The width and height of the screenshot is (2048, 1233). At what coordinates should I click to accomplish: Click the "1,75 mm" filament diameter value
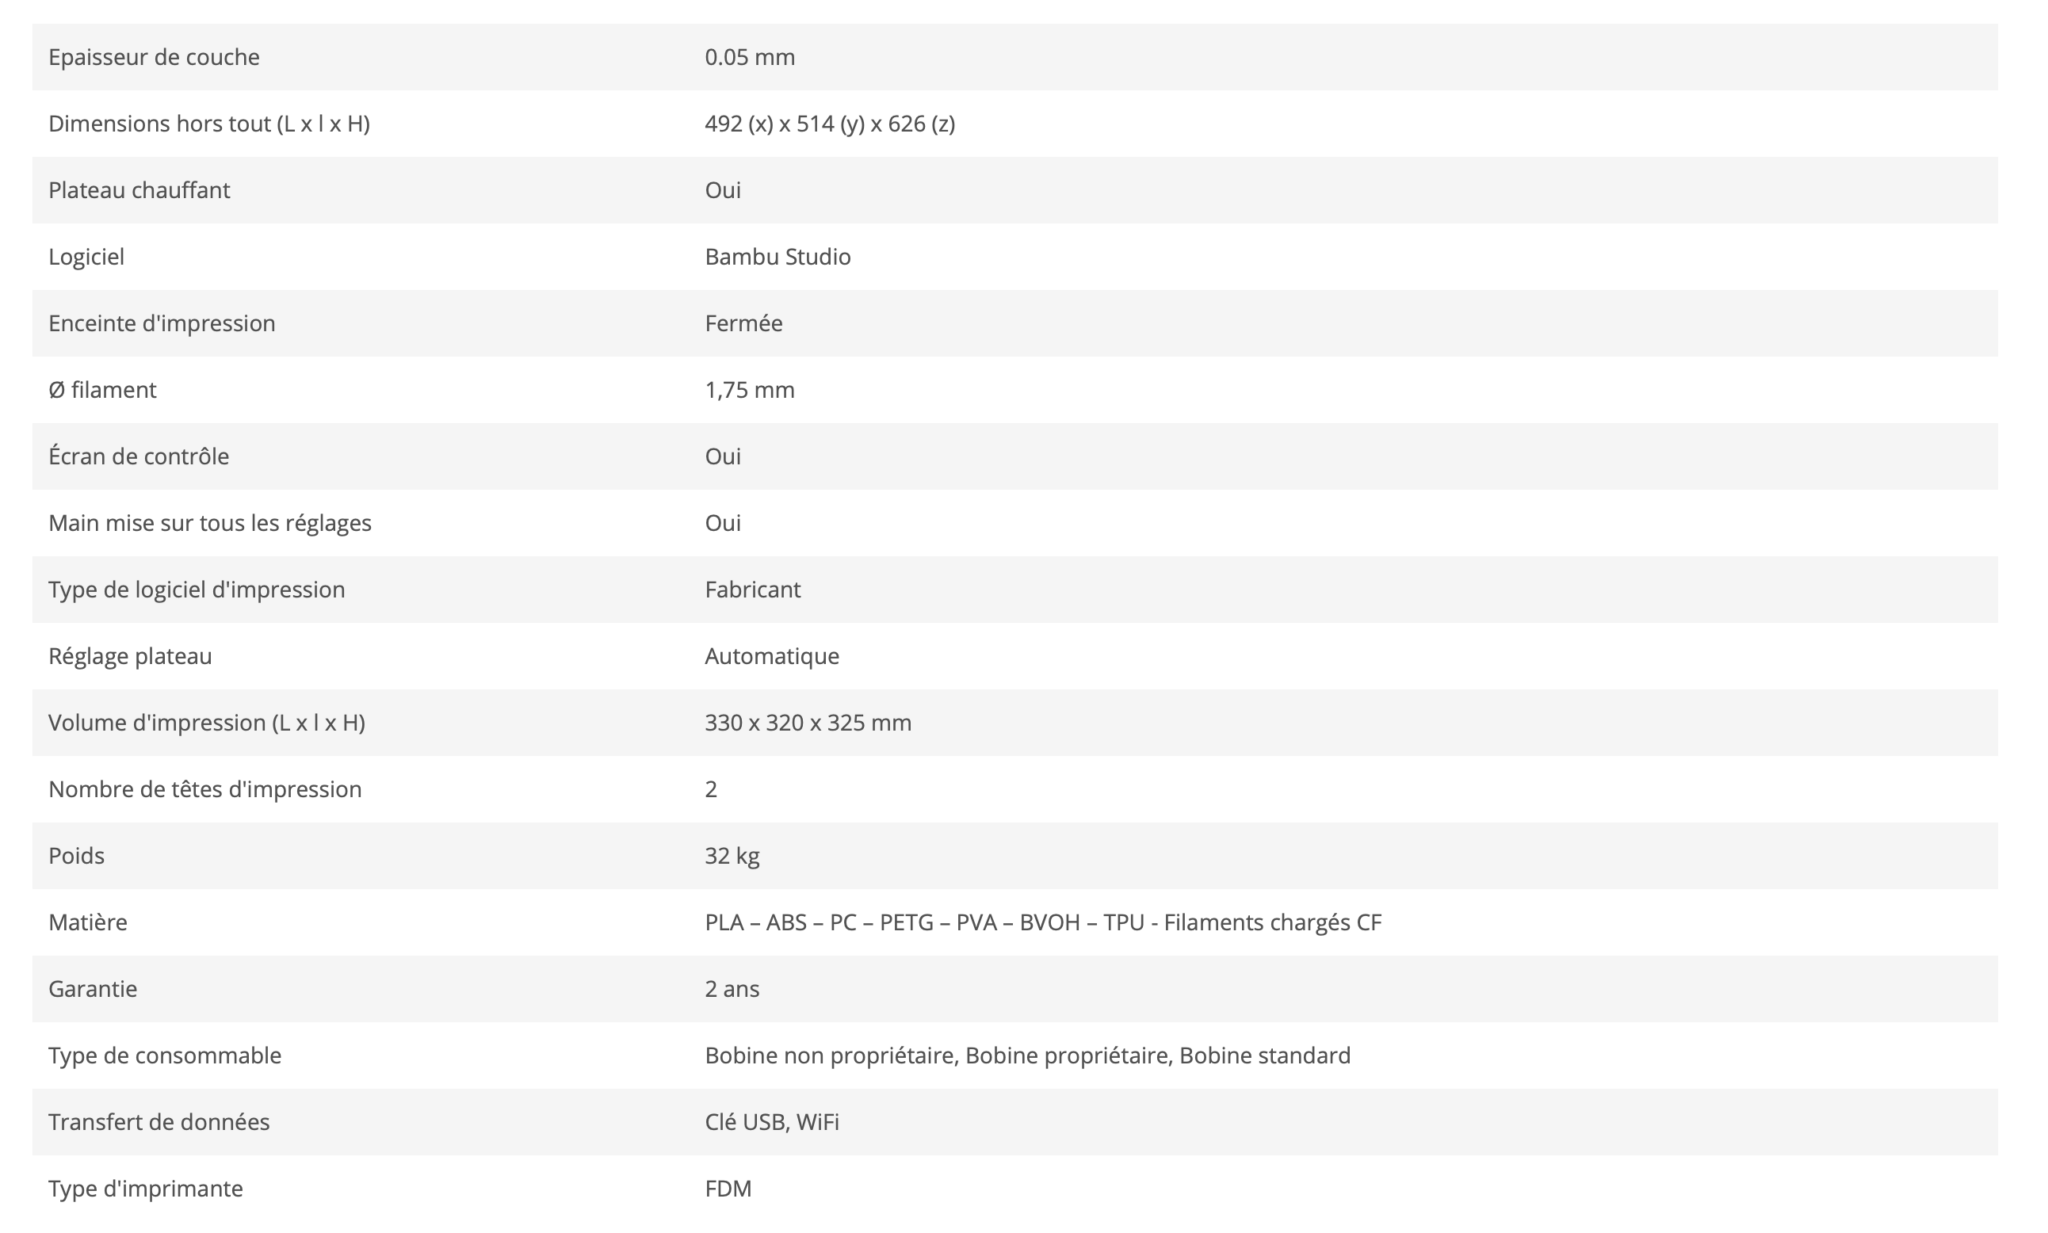[749, 390]
